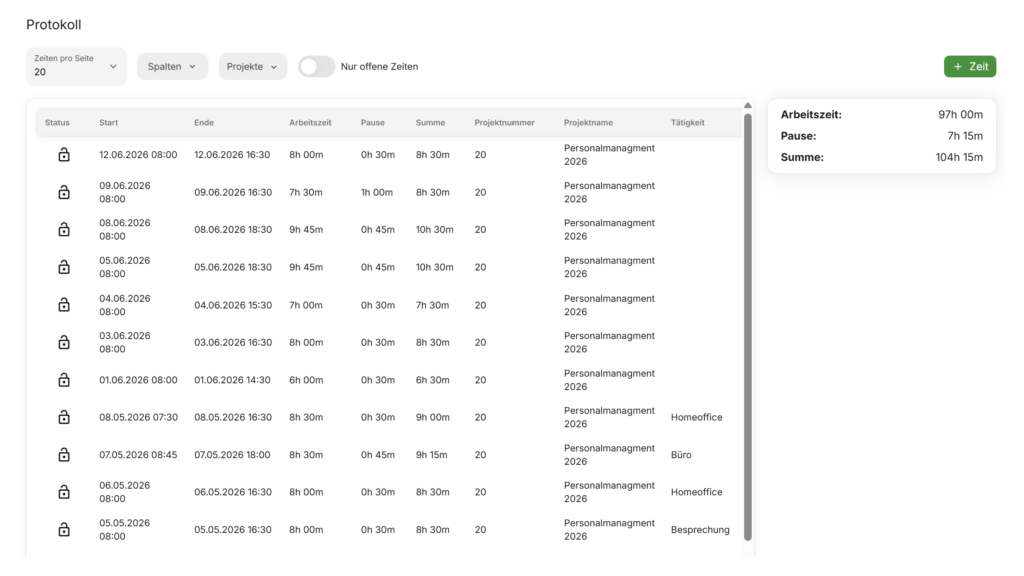1024x576 pixels.
Task: Click the lock icon for 12.06.2026 entry
Action: point(63,155)
